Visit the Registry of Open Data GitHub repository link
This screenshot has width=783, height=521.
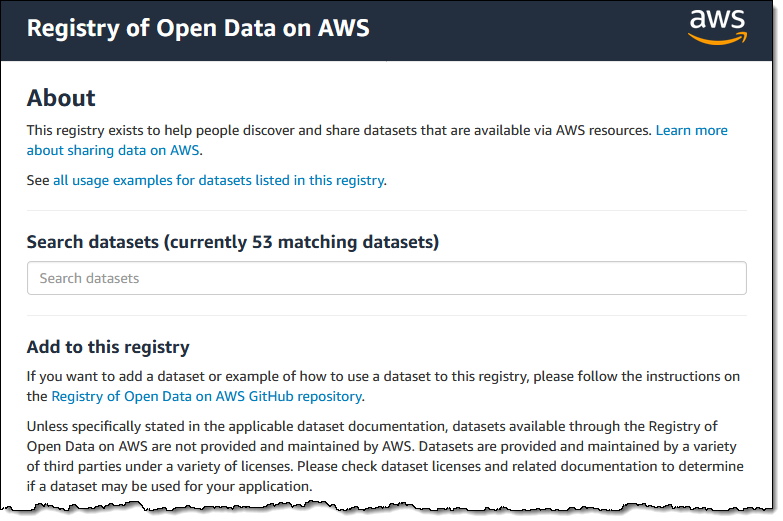click(x=206, y=397)
